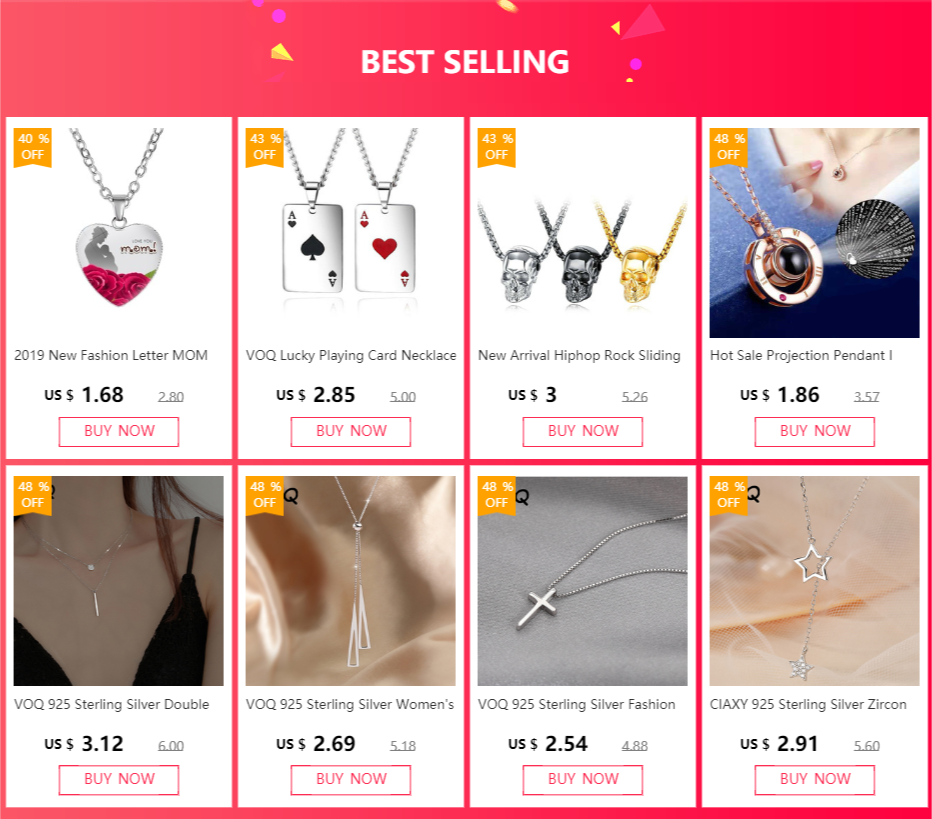Click BUY NOW under VOQ Lucky Playing Card
This screenshot has width=932, height=819.
(351, 431)
